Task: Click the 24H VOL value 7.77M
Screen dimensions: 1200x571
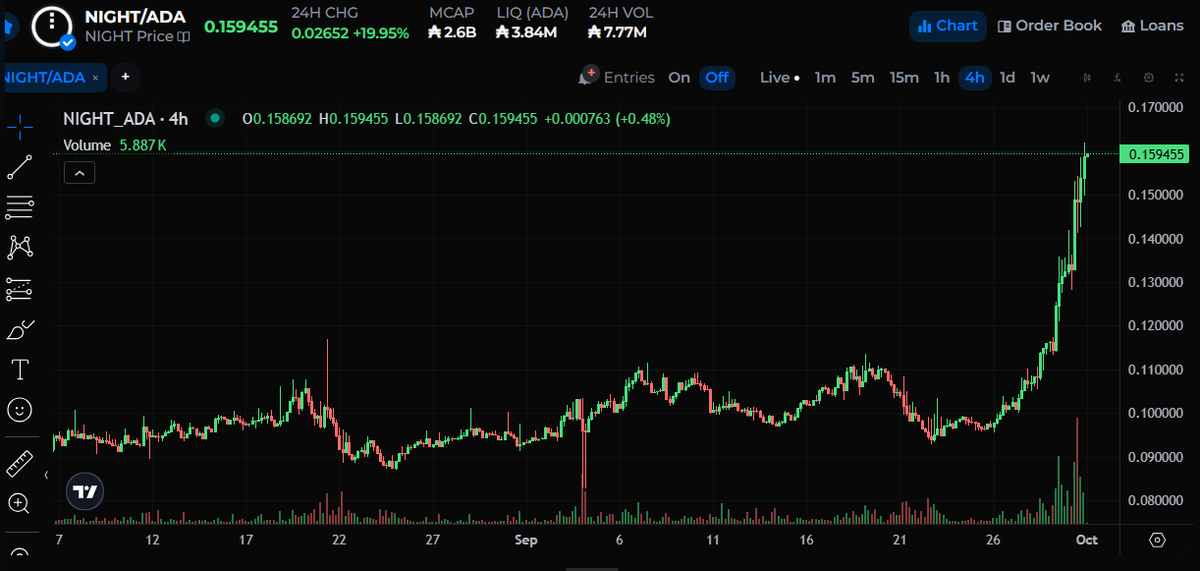Action: click(618, 32)
